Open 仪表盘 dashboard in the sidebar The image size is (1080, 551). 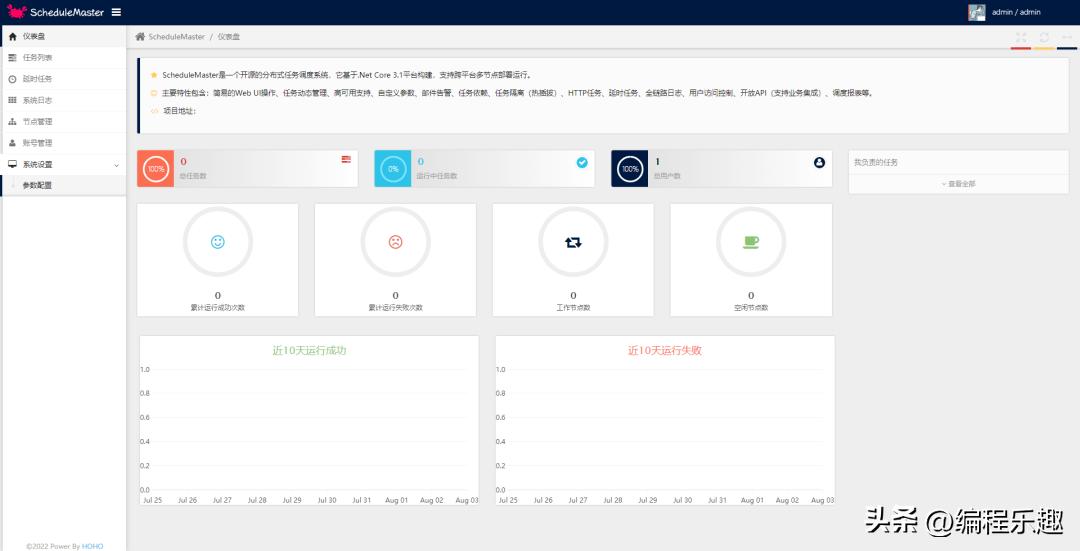(x=63, y=36)
